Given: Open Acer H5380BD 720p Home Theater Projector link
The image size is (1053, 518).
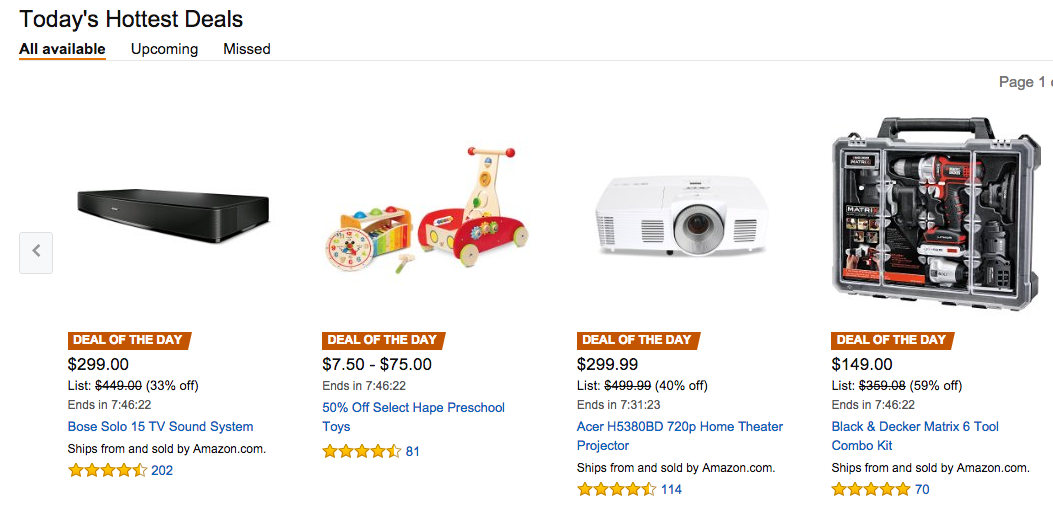Looking at the screenshot, I should [679, 427].
